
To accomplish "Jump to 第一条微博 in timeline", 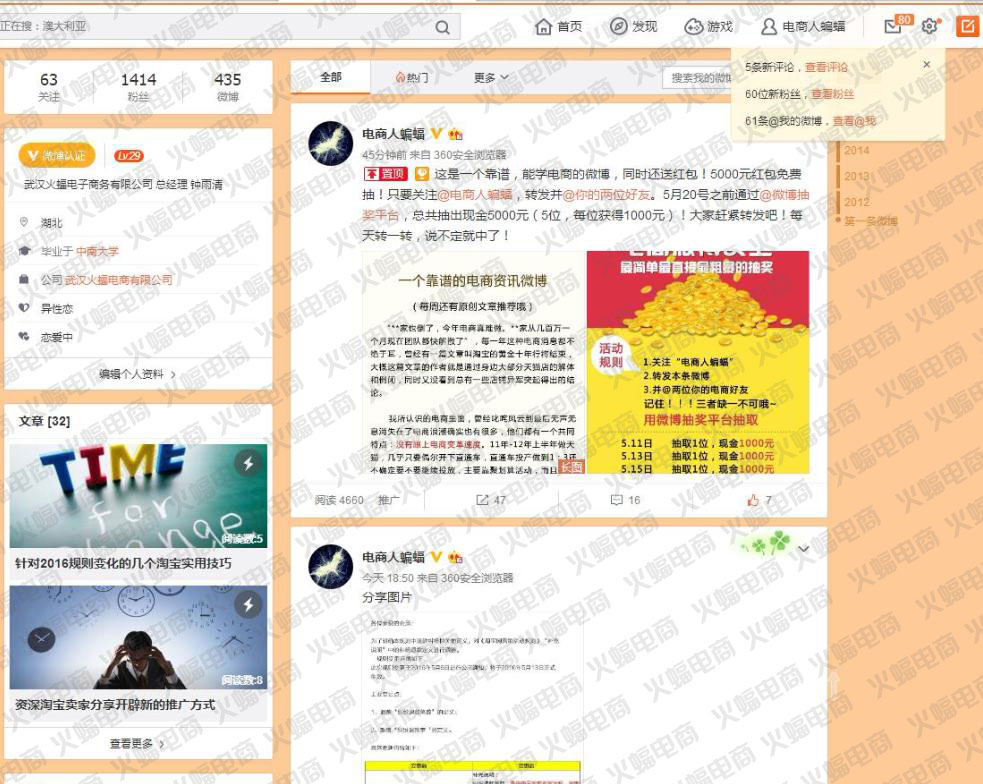I will (870, 221).
